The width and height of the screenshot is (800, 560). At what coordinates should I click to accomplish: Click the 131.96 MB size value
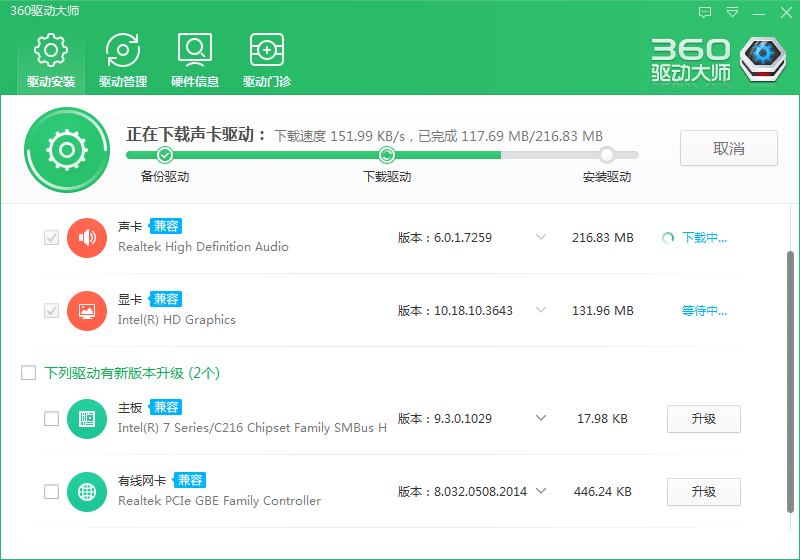pos(603,311)
